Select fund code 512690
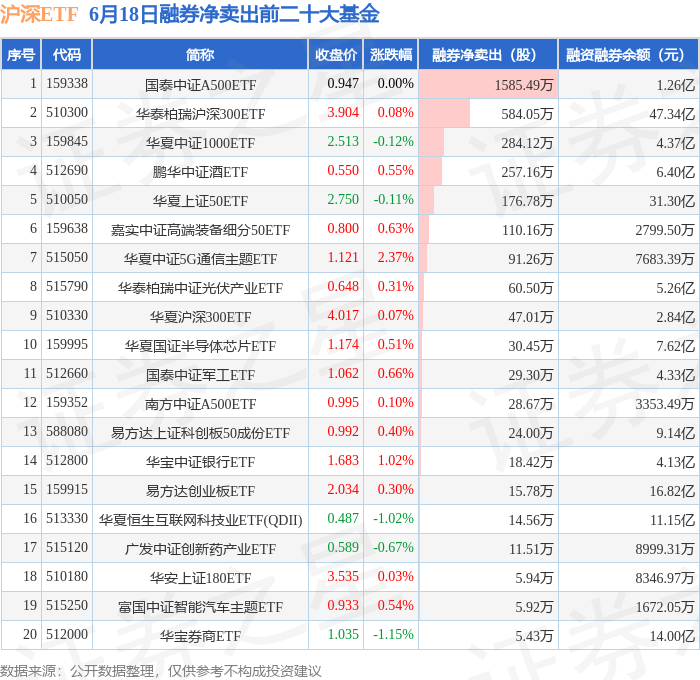 click(x=67, y=171)
